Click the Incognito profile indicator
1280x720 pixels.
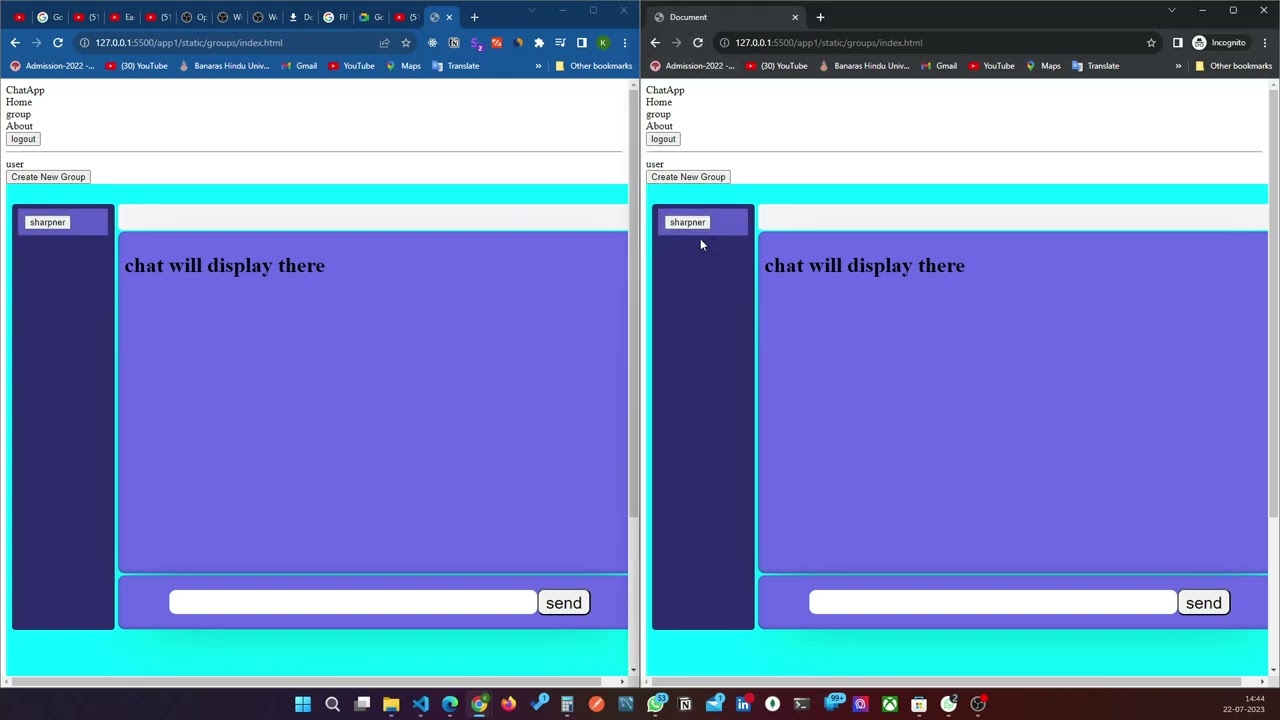(1219, 43)
